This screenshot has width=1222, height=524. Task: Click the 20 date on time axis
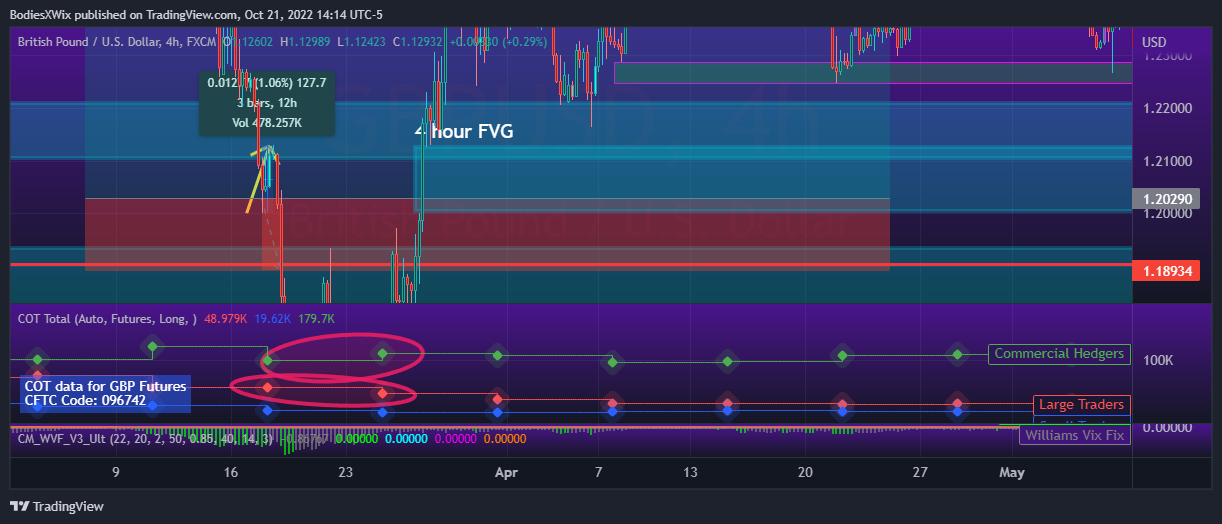tap(805, 473)
